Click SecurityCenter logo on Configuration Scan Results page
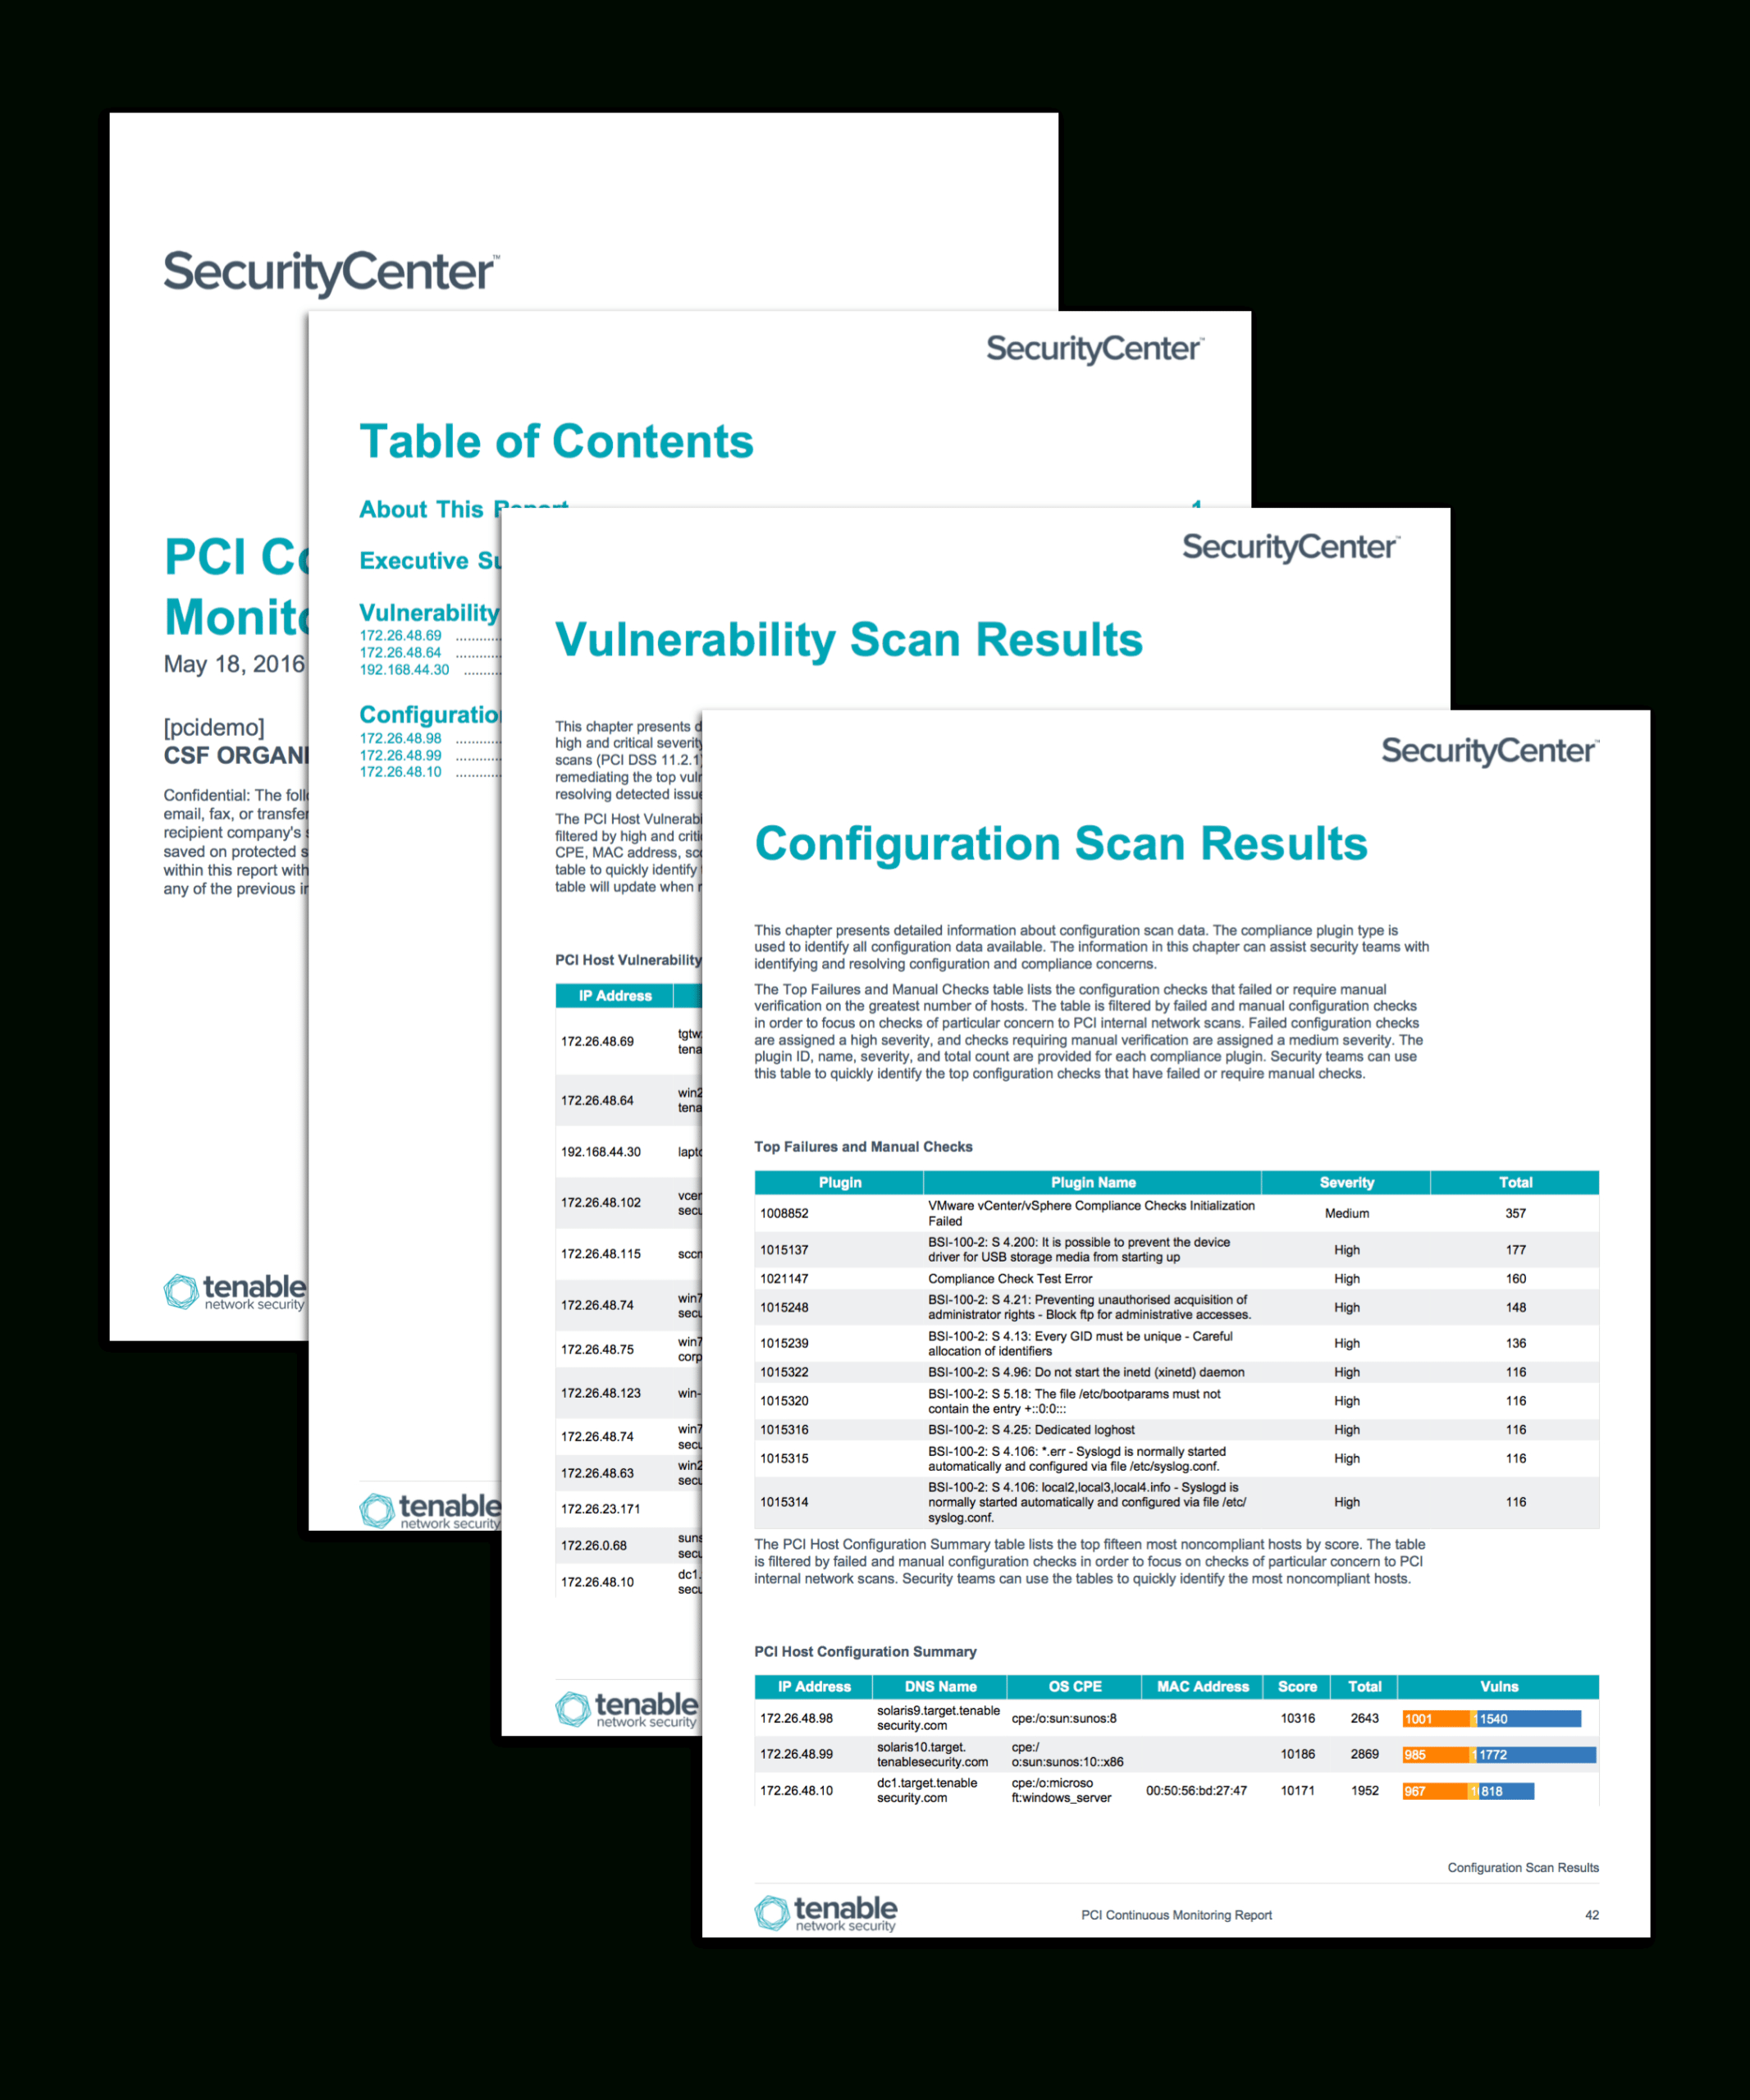 click(x=1490, y=751)
